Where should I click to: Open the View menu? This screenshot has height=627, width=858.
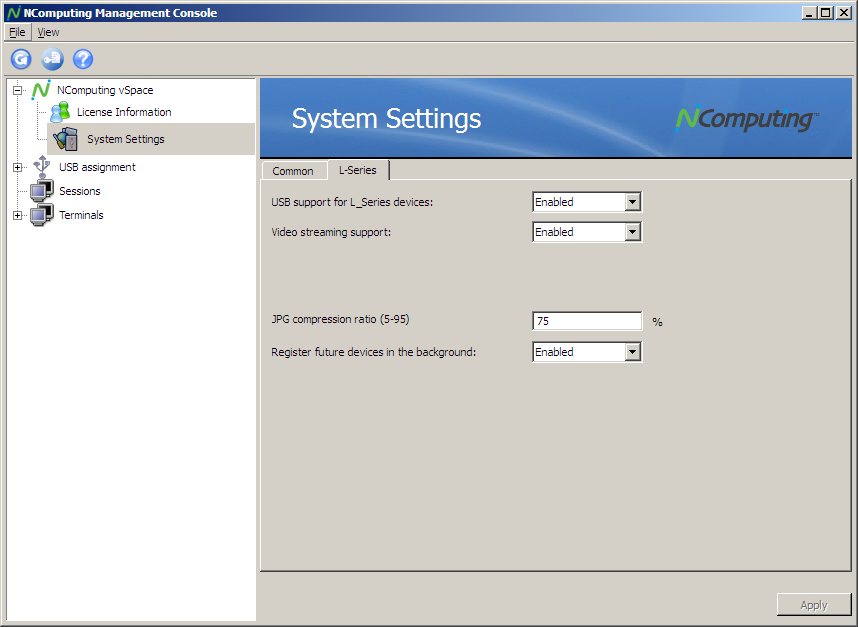click(48, 32)
